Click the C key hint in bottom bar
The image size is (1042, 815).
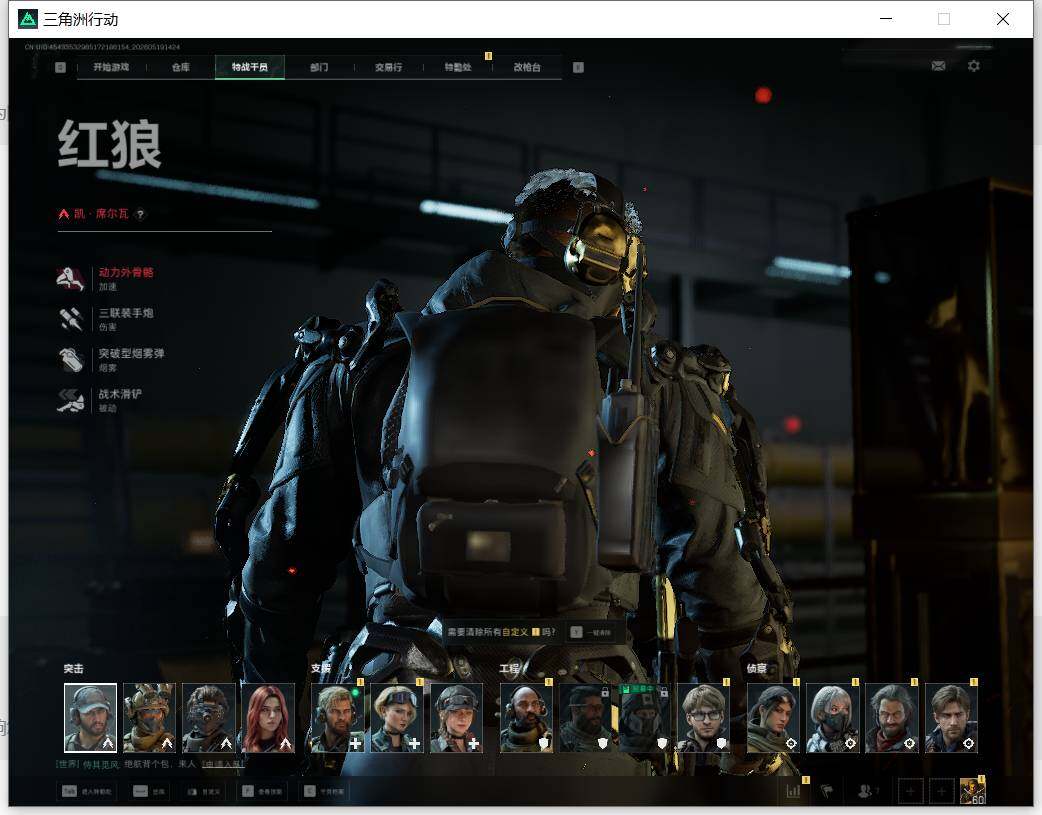tap(310, 791)
